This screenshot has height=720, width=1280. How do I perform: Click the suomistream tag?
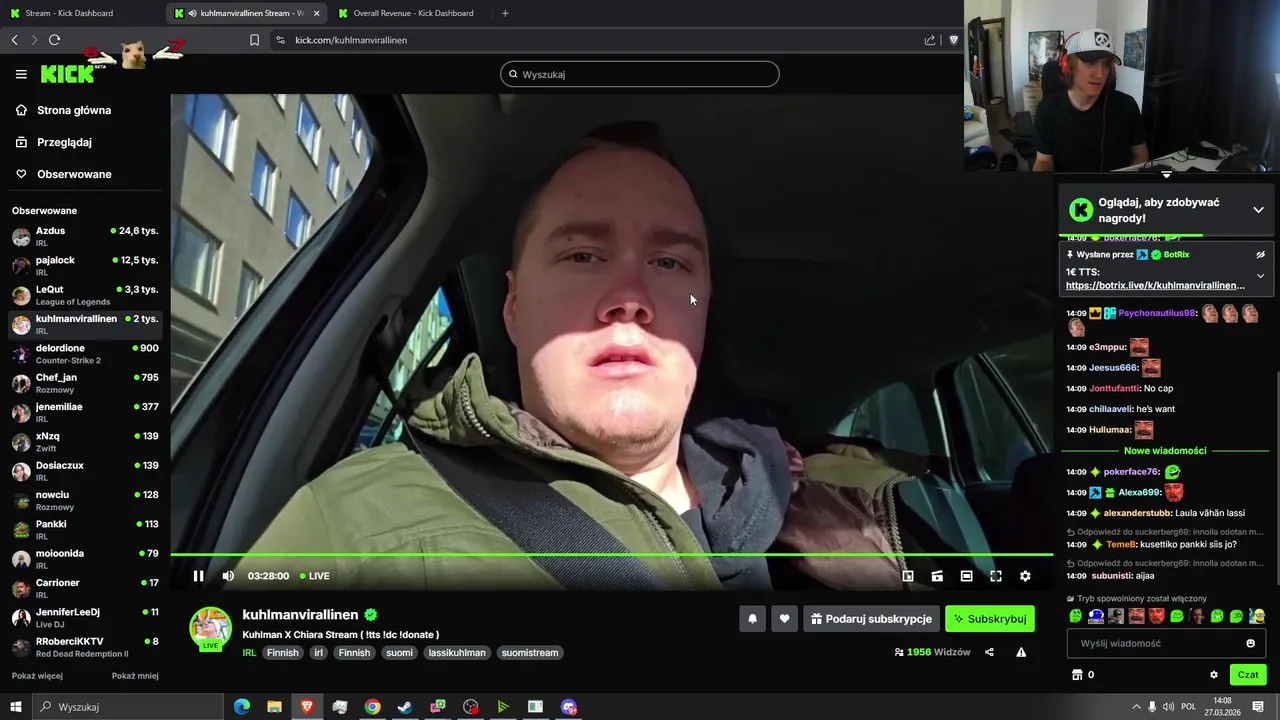tap(530, 653)
